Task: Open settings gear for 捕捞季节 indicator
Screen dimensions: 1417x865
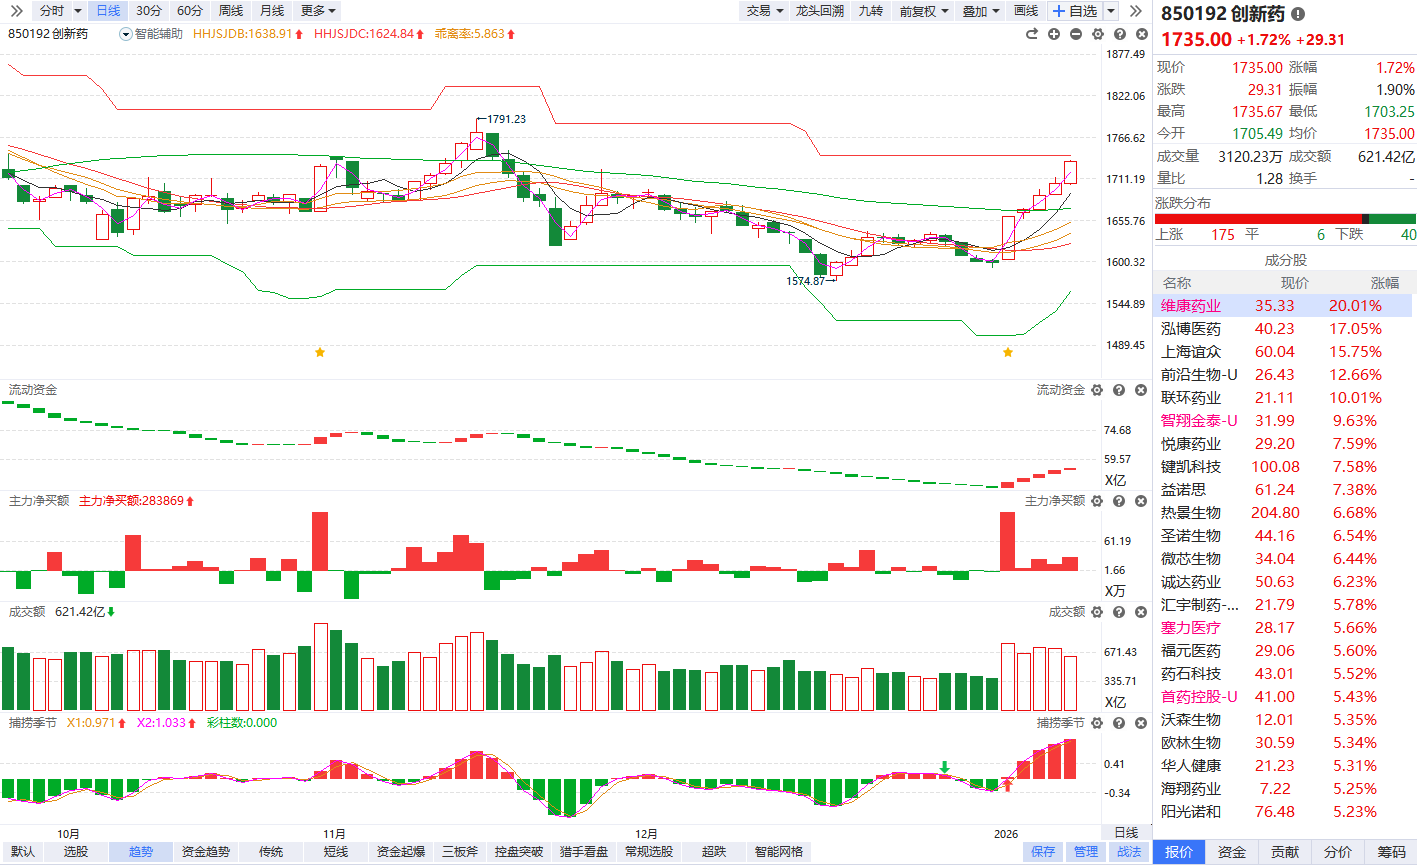Action: pos(1097,723)
